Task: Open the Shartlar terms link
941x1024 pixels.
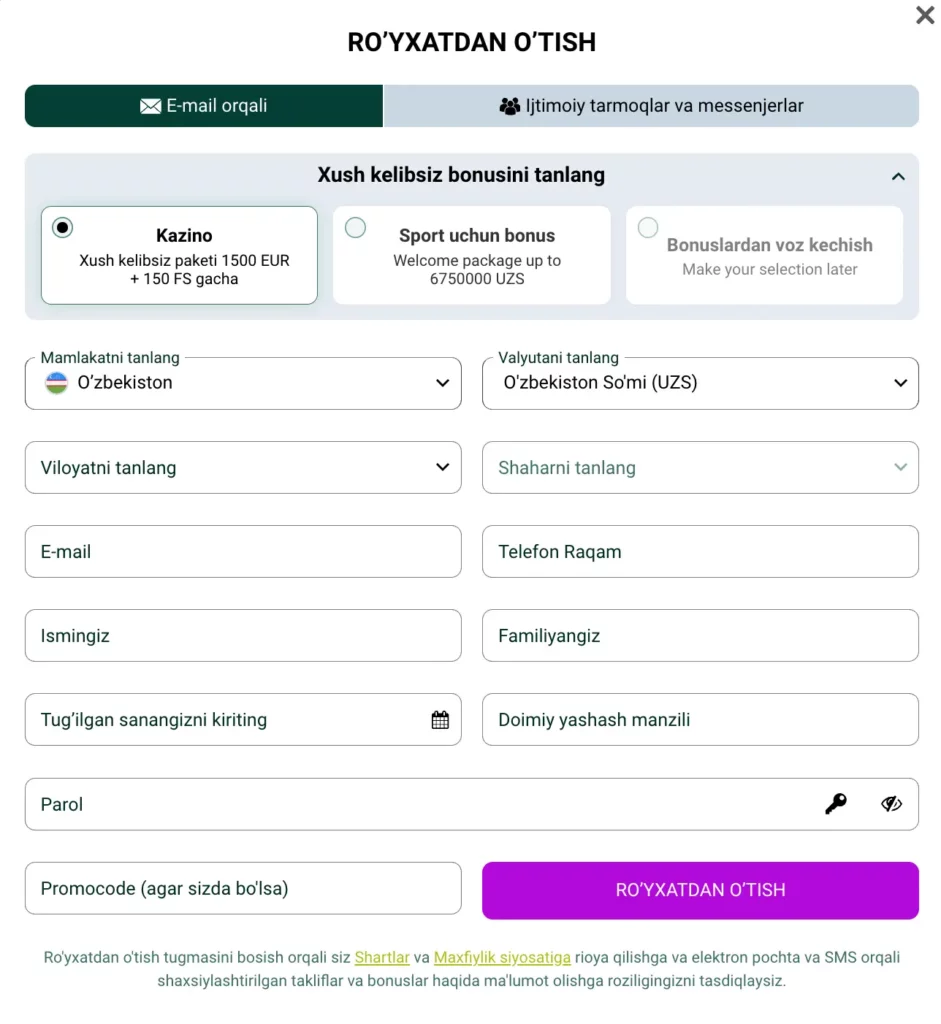Action: coord(382,958)
